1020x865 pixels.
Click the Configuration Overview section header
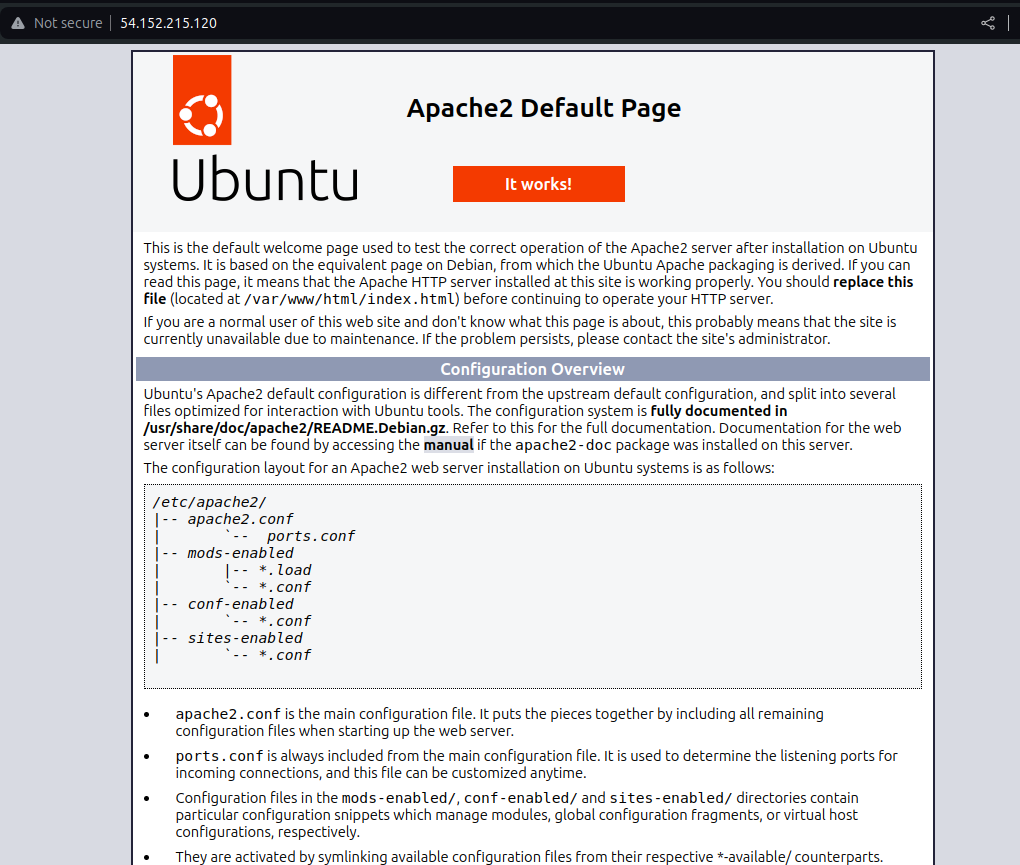tap(532, 369)
